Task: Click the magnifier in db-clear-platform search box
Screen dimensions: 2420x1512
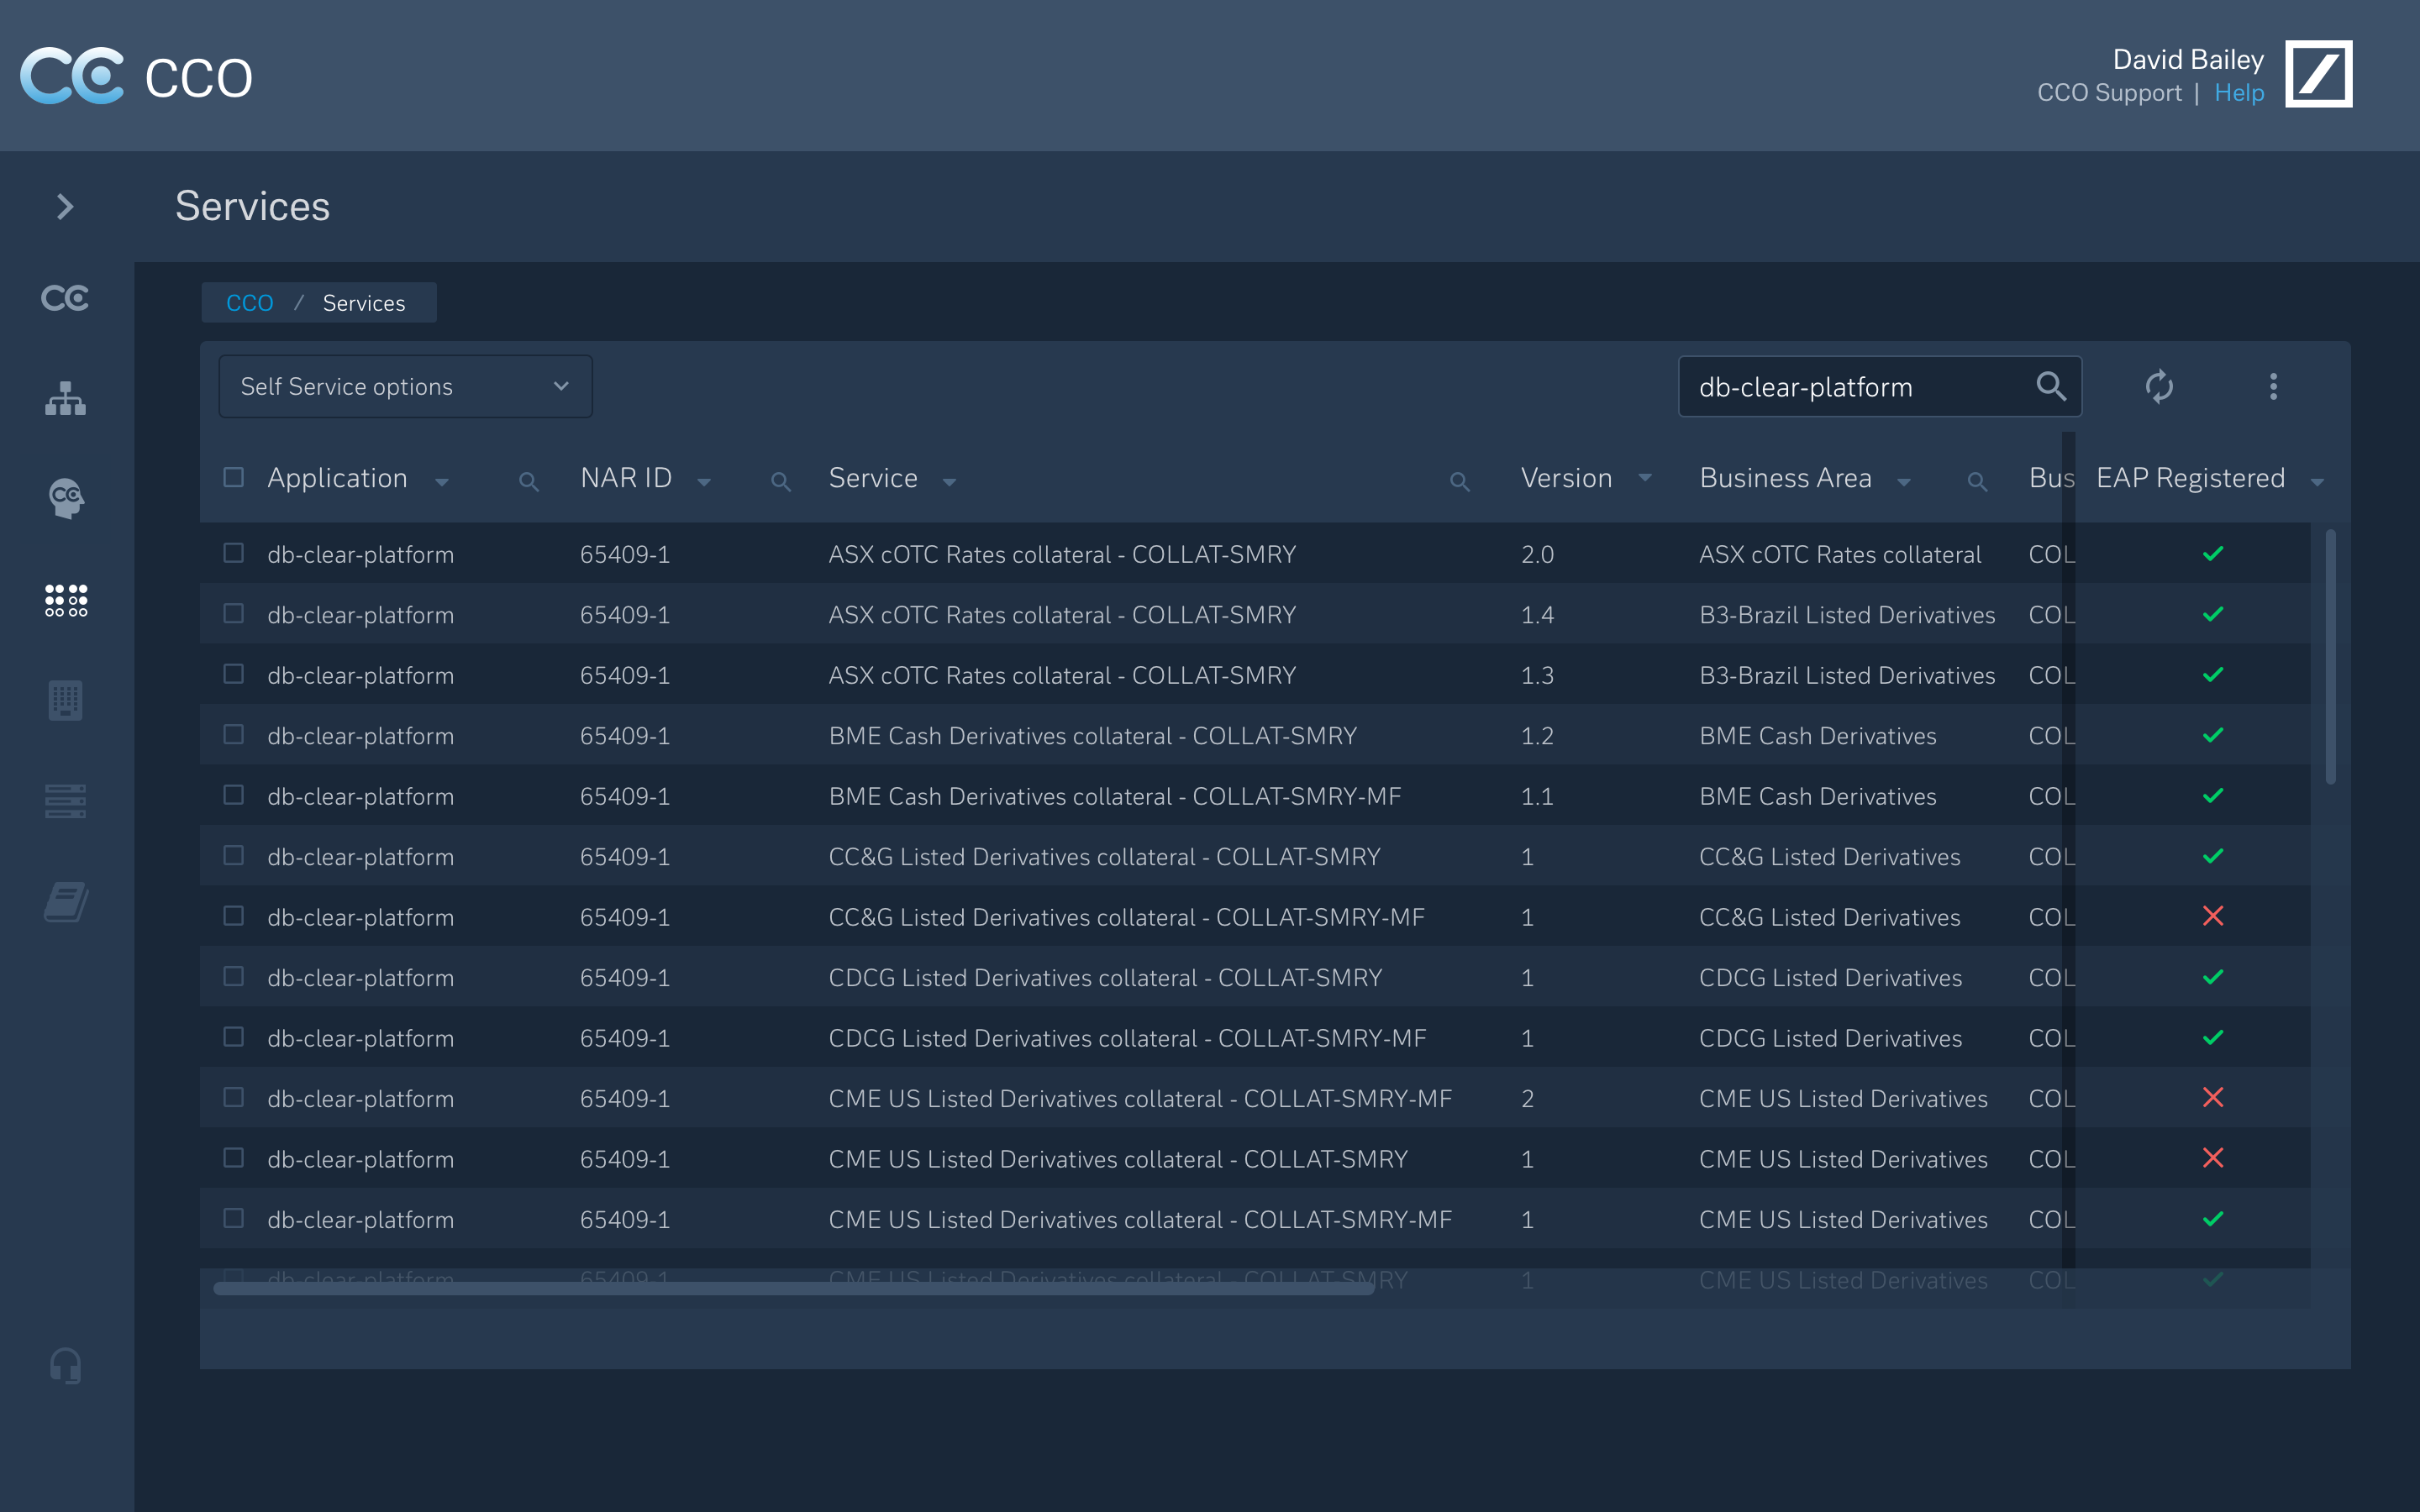Action: pyautogui.click(x=2050, y=386)
